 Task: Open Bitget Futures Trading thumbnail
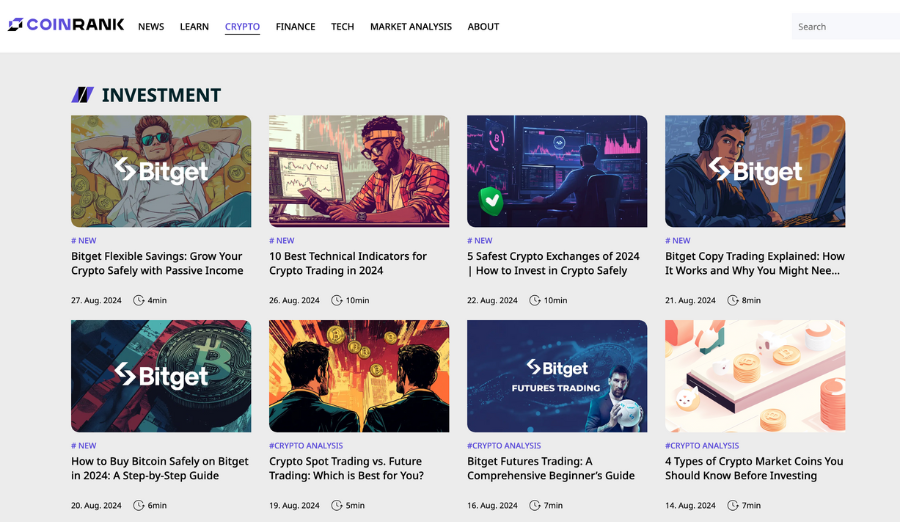pyautogui.click(x=557, y=376)
